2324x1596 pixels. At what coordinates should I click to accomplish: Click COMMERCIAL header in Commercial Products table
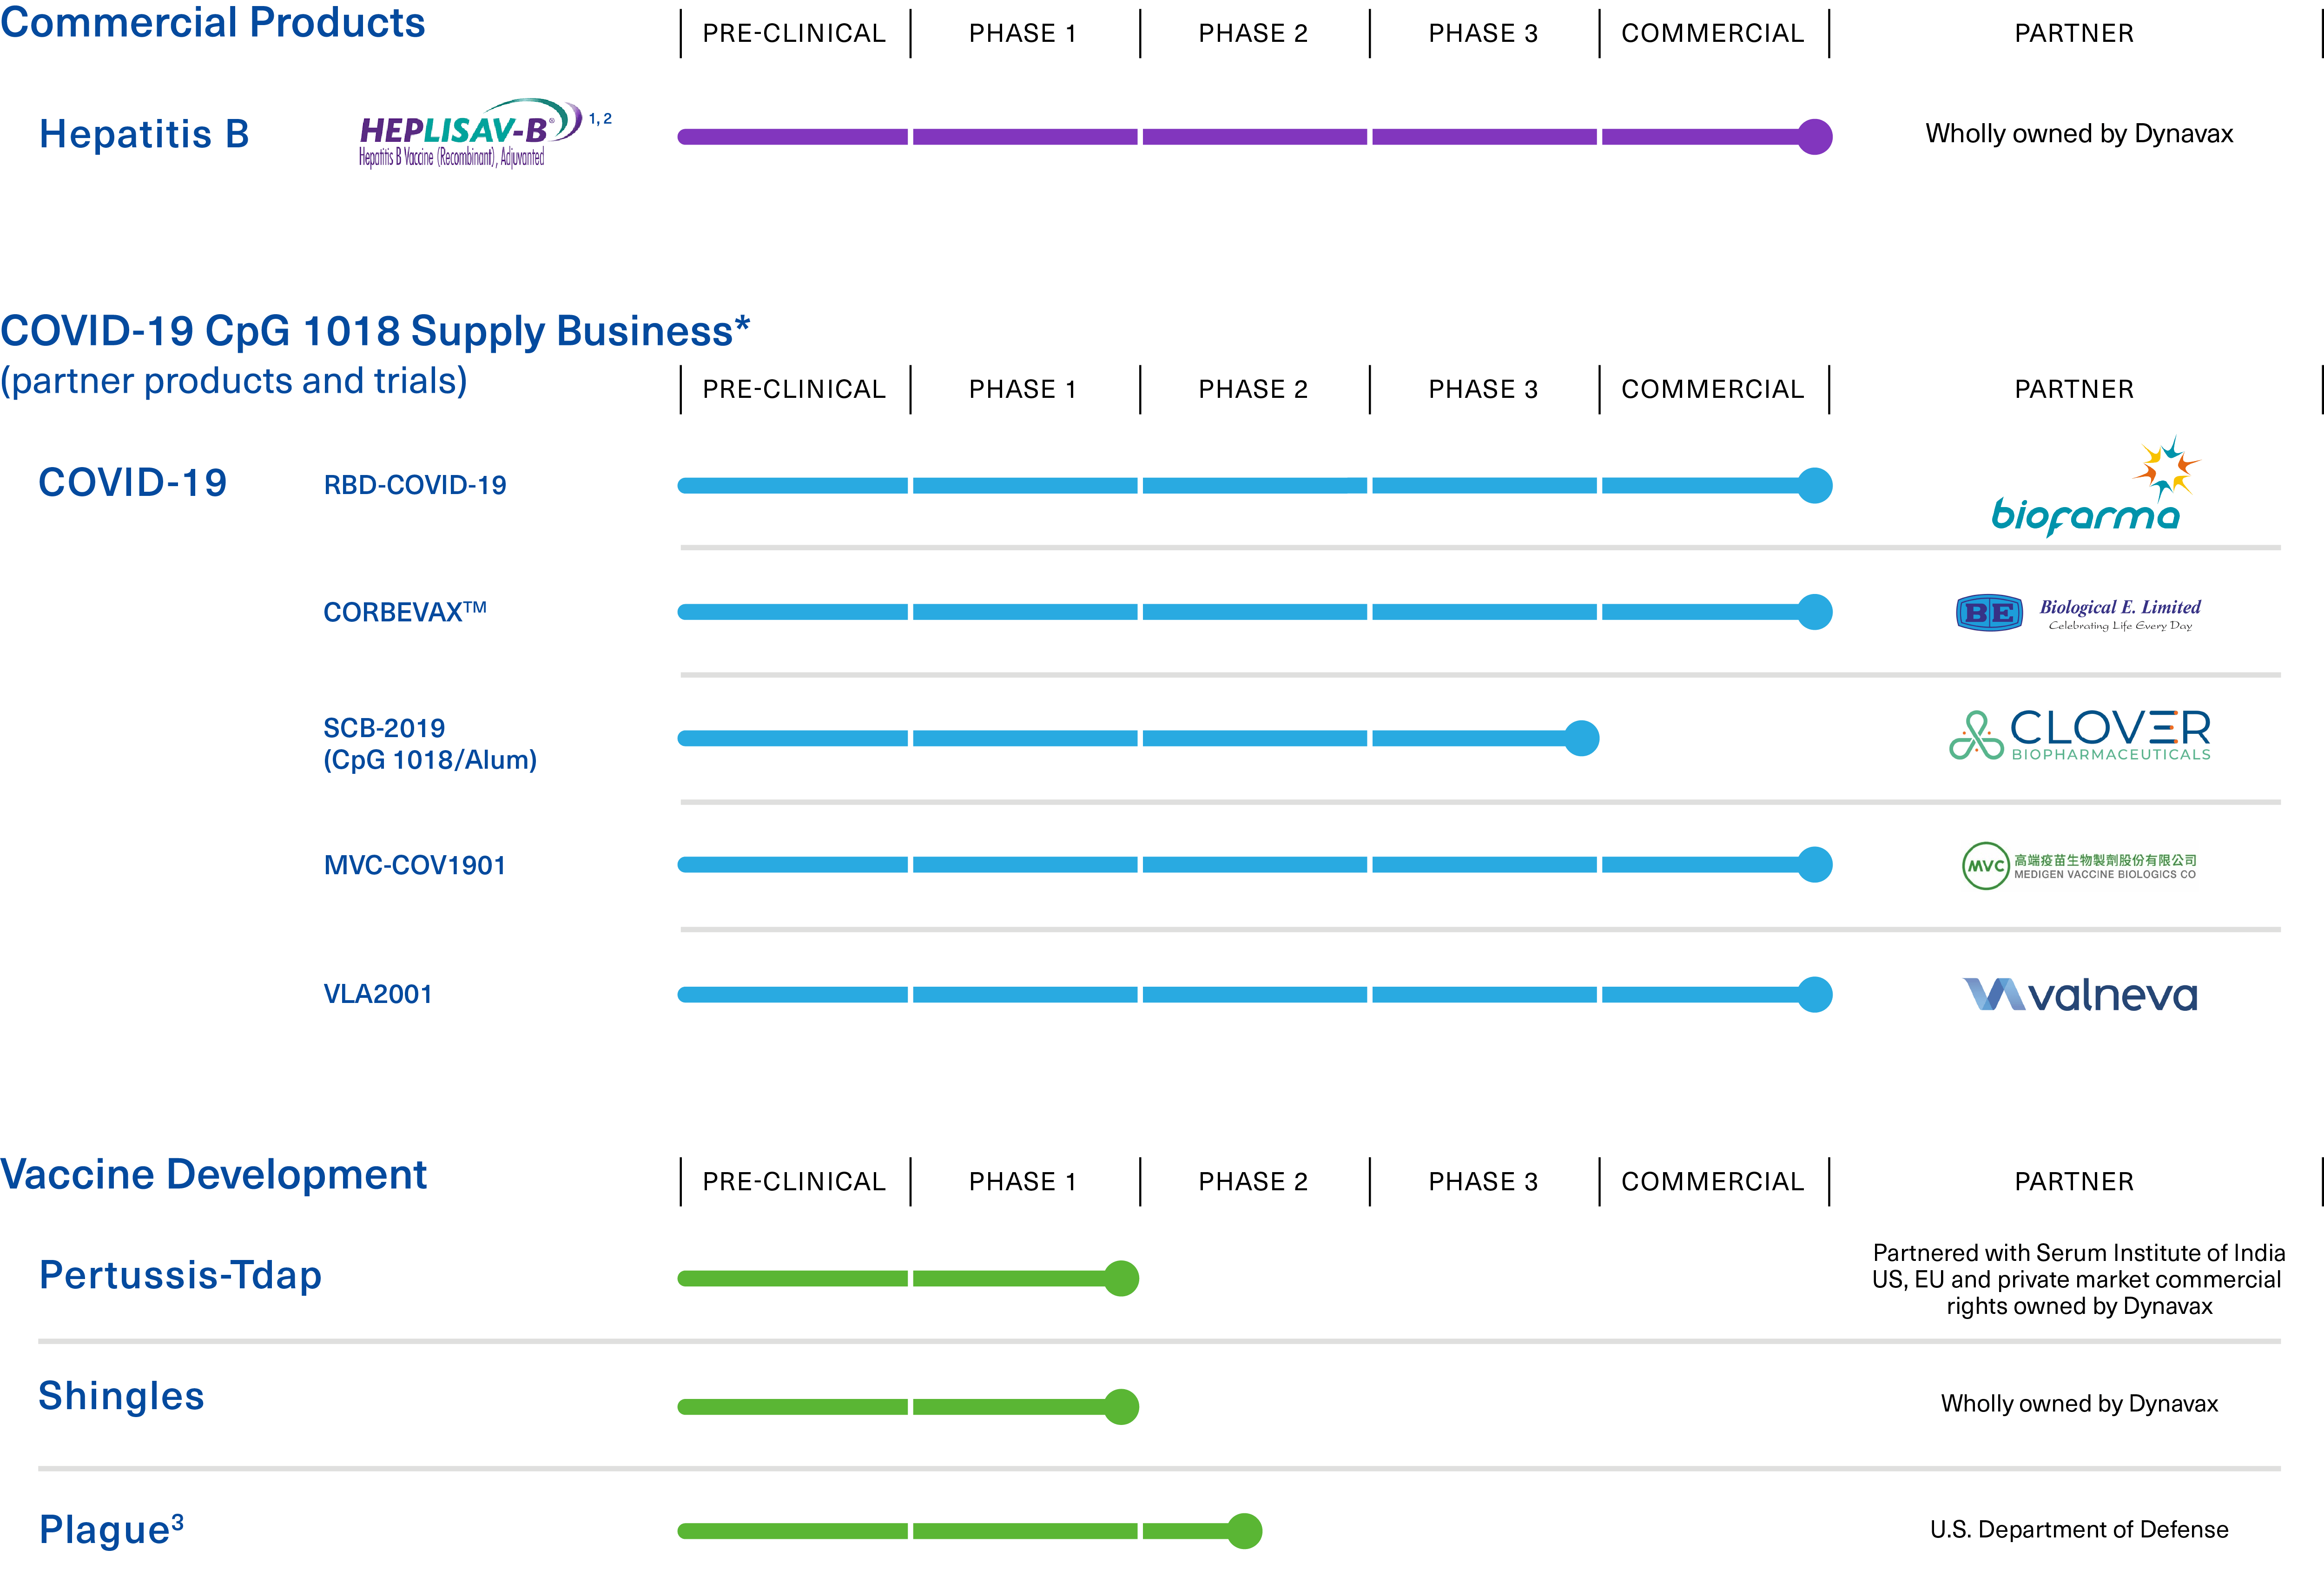click(x=1713, y=34)
